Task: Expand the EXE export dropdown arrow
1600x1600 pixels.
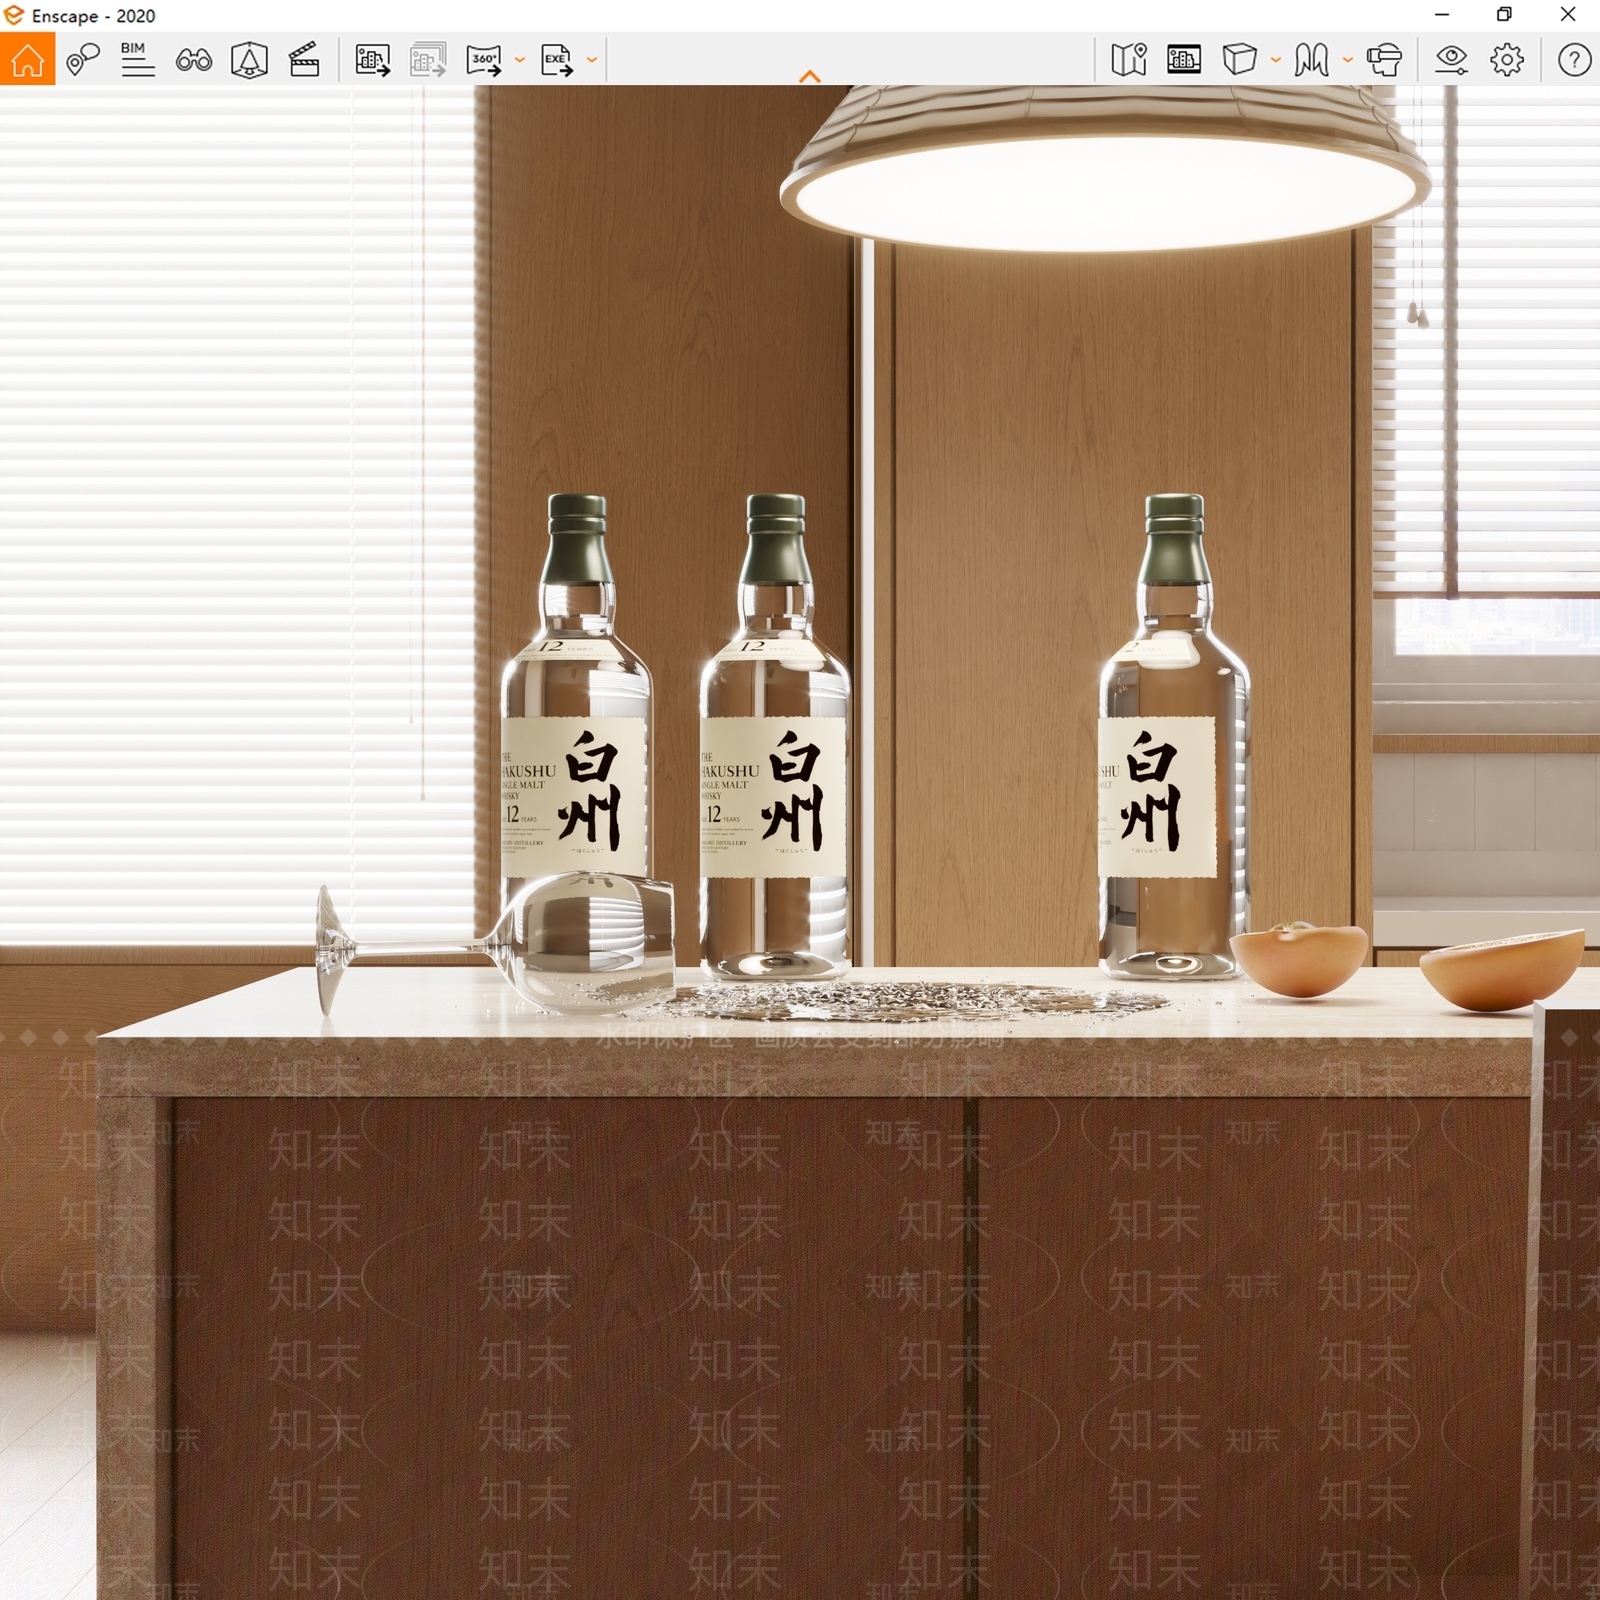Action: coord(592,60)
